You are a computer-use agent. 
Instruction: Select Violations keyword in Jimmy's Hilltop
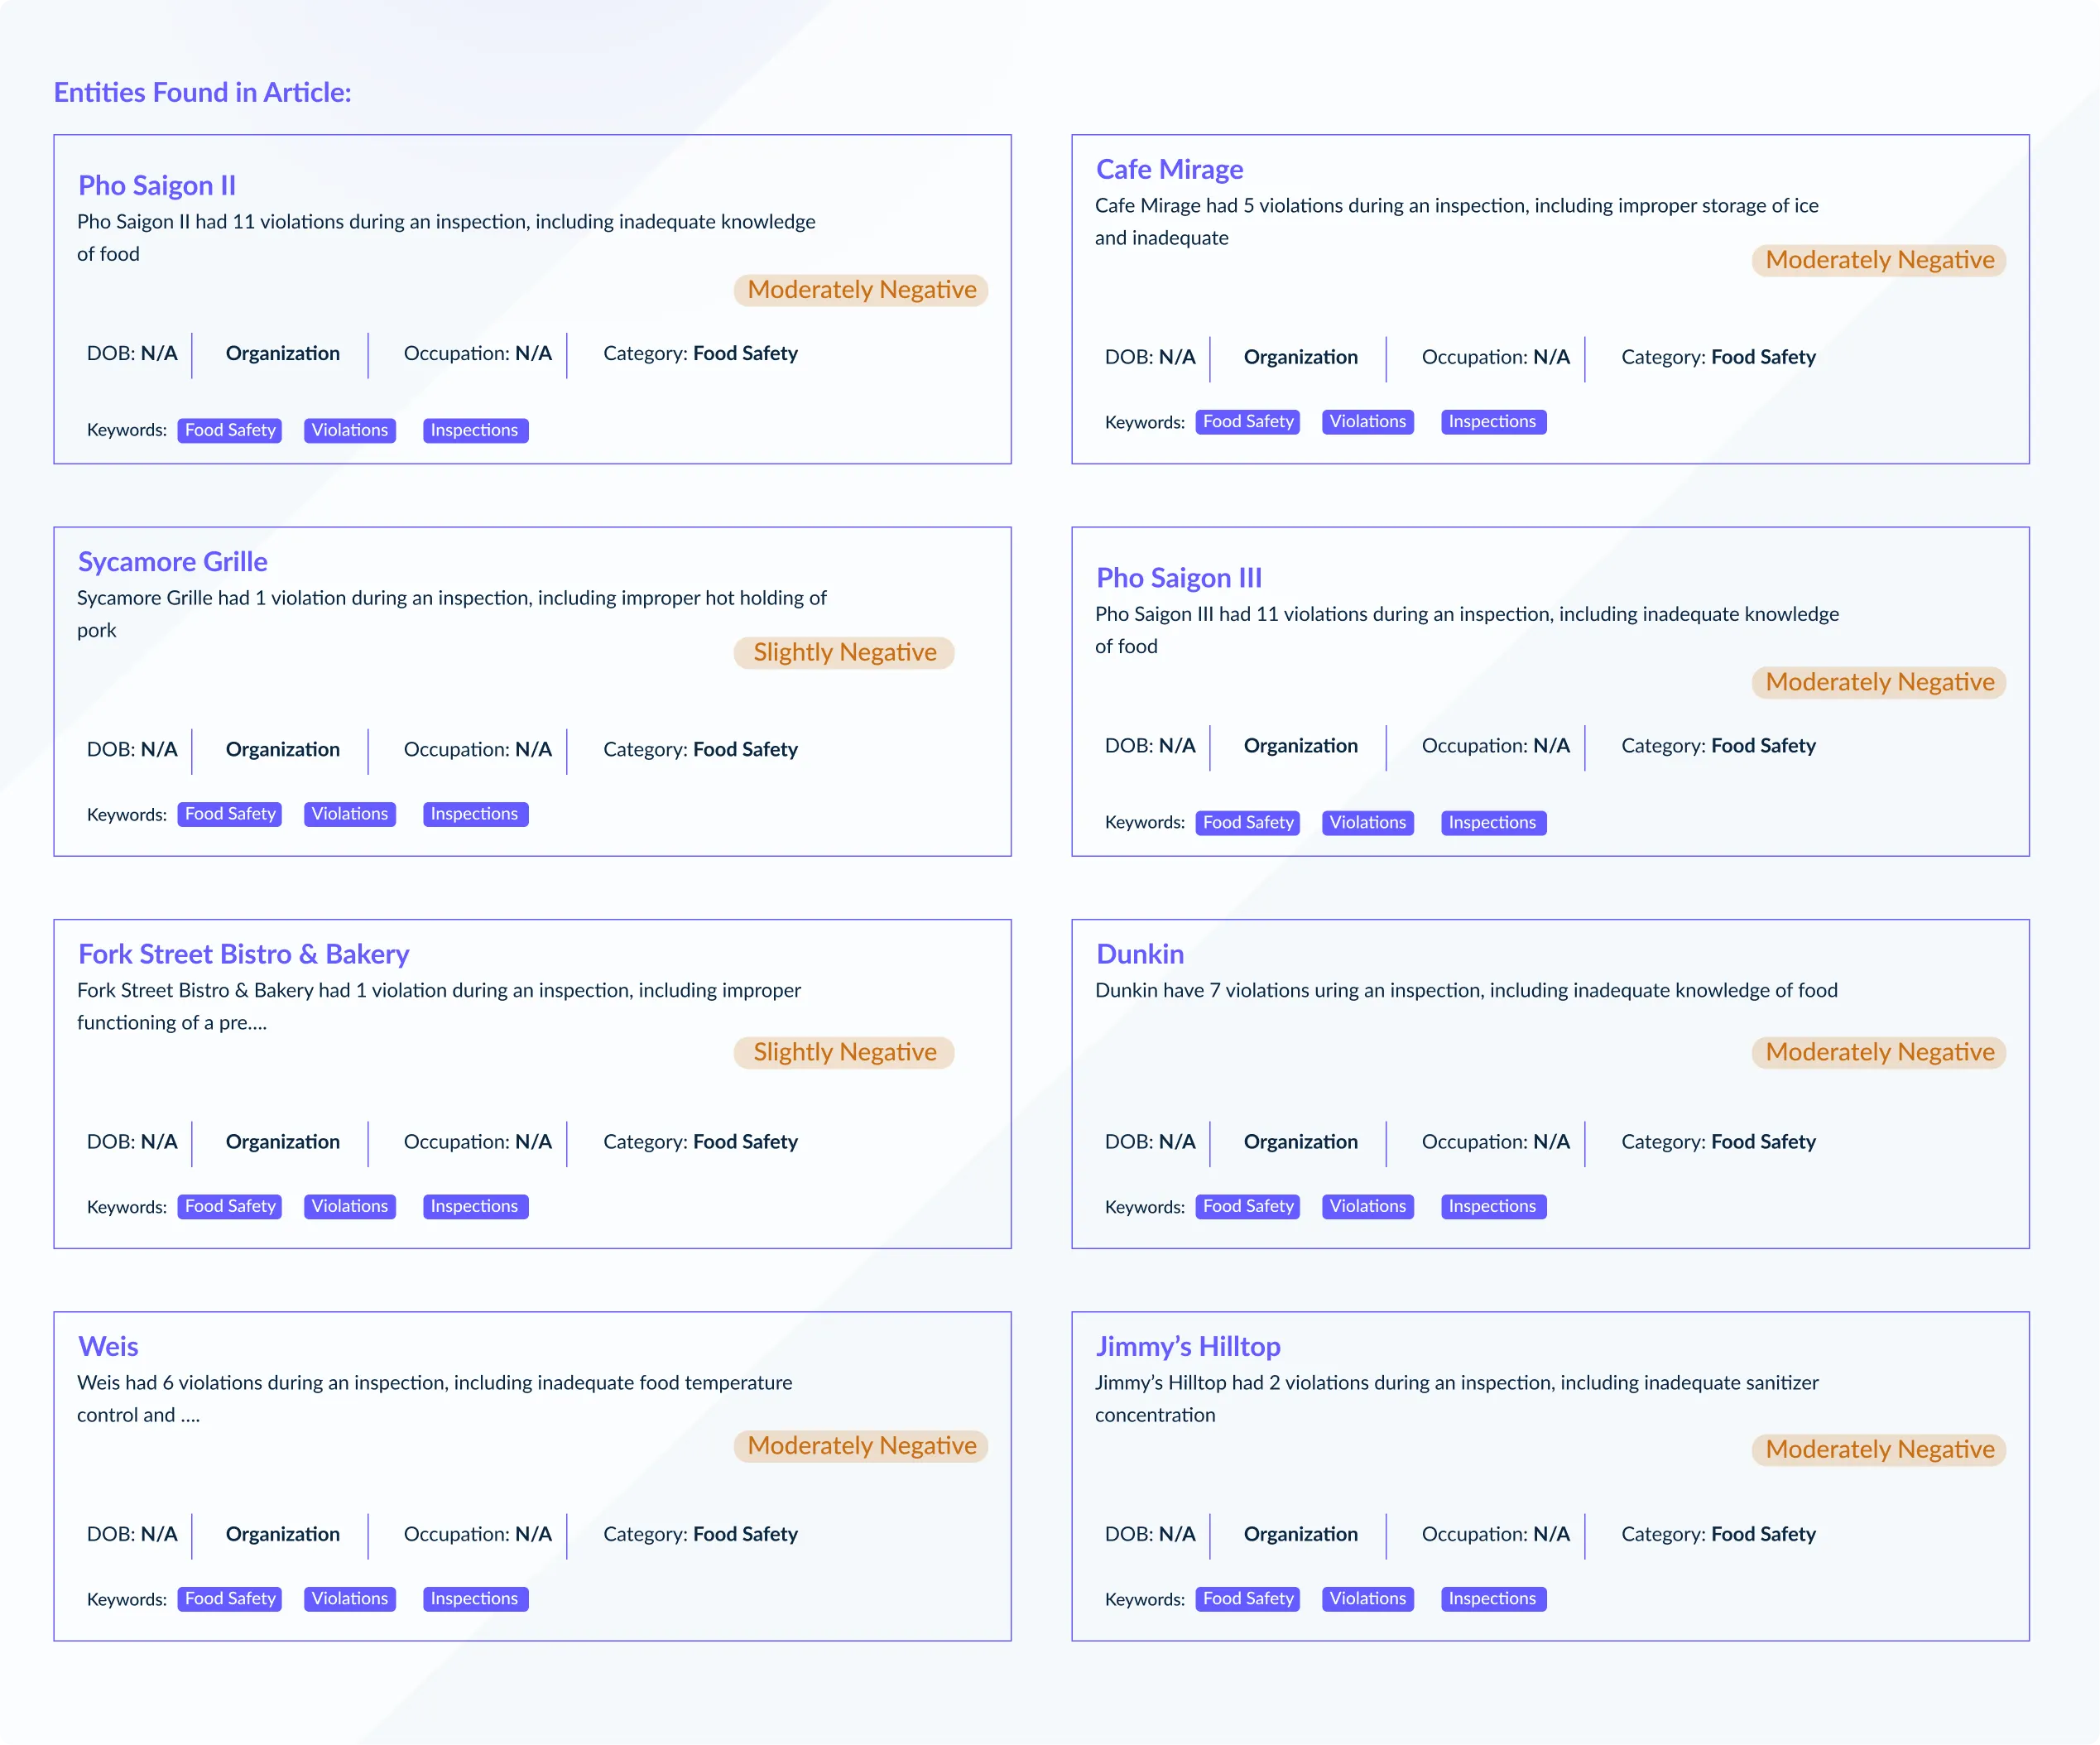1368,1599
